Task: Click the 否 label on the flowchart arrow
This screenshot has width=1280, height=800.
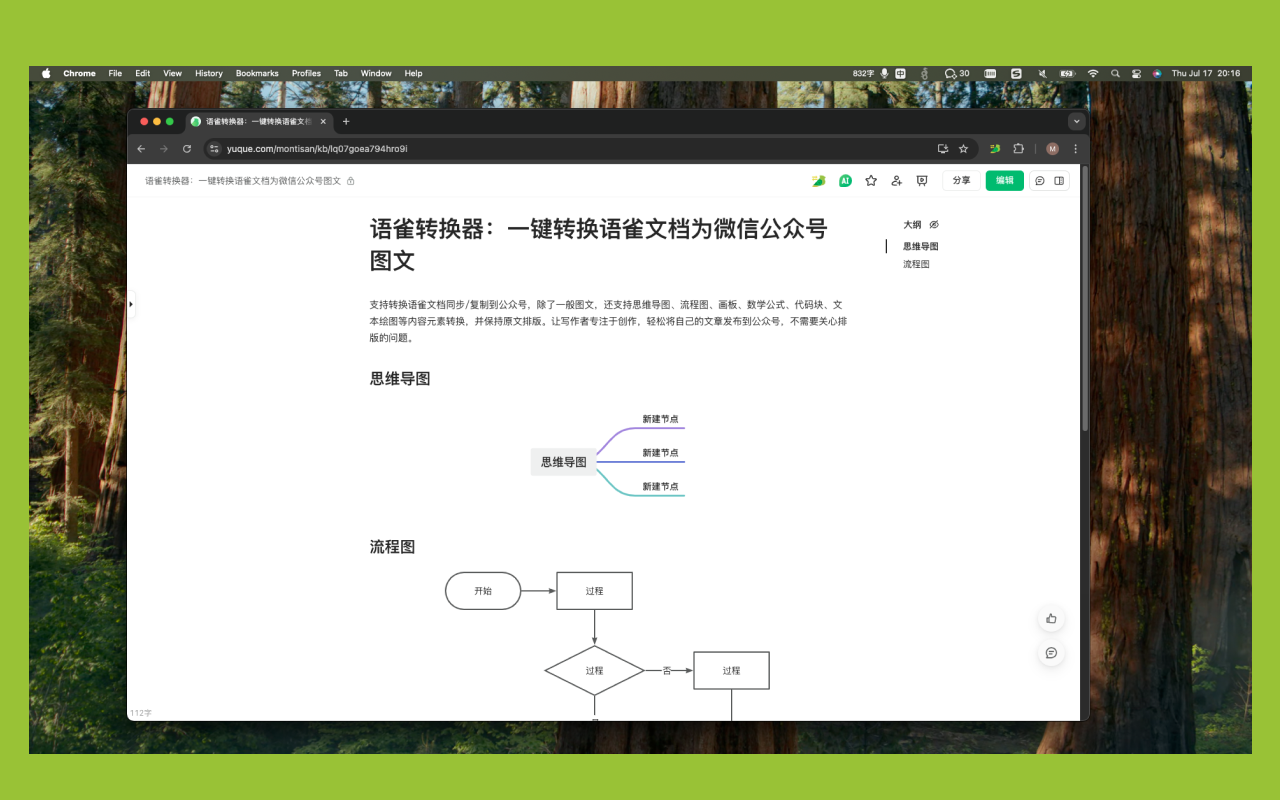Action: 667,671
